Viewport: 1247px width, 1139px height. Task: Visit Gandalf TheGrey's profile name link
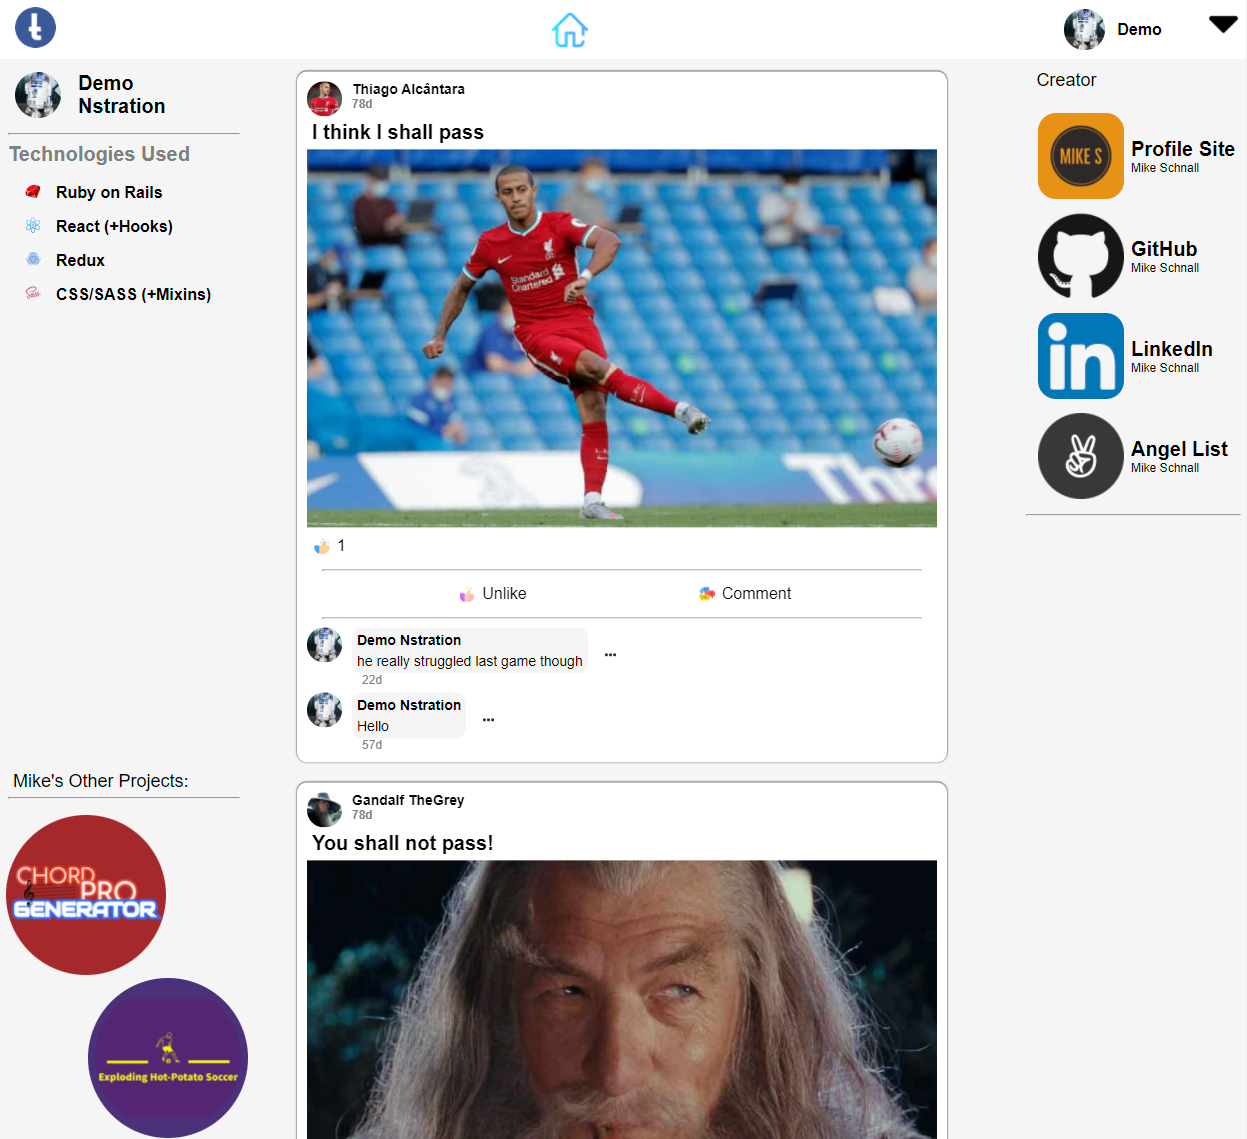coord(408,800)
